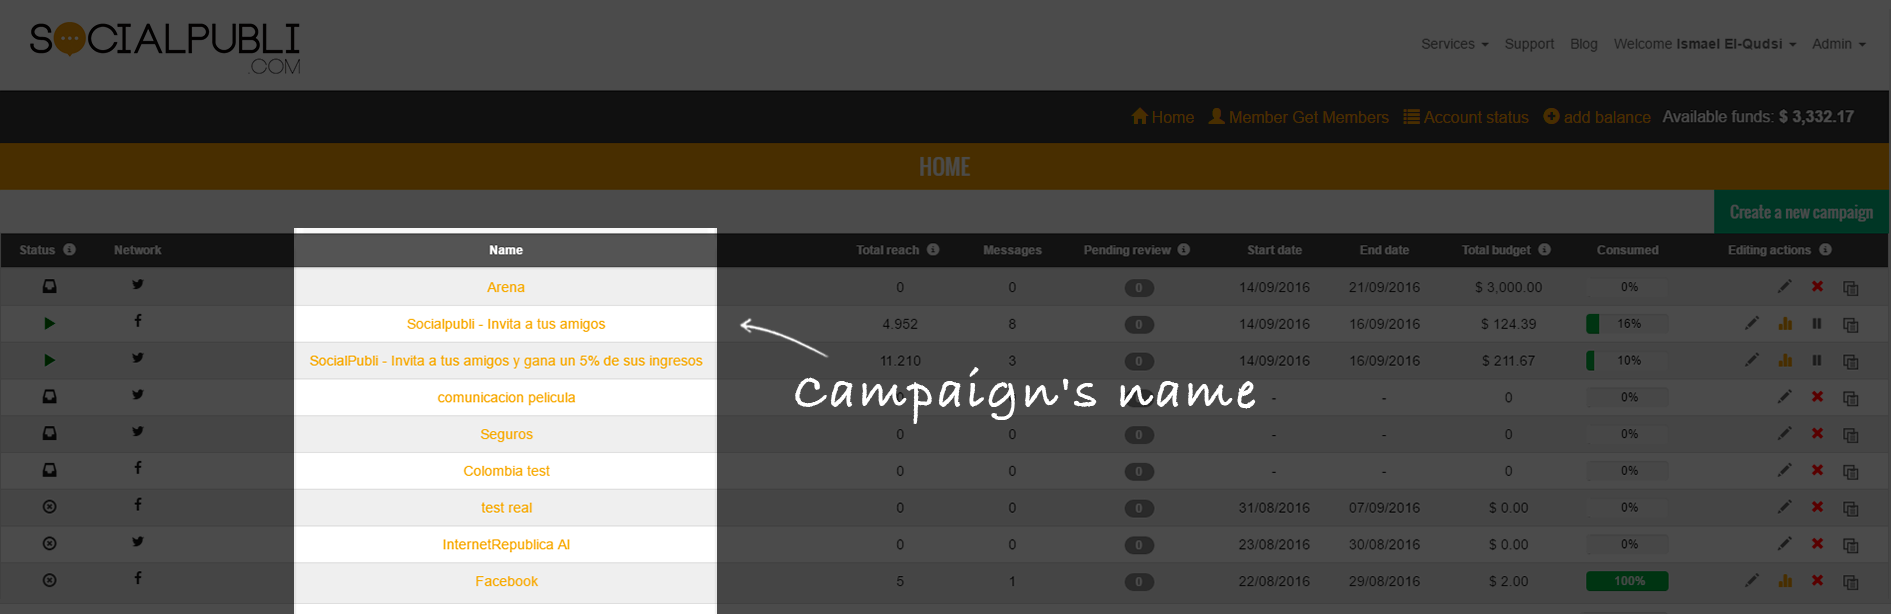Click the info icon beside Editing actions
Screen dimensions: 1891x614
[1826, 250]
